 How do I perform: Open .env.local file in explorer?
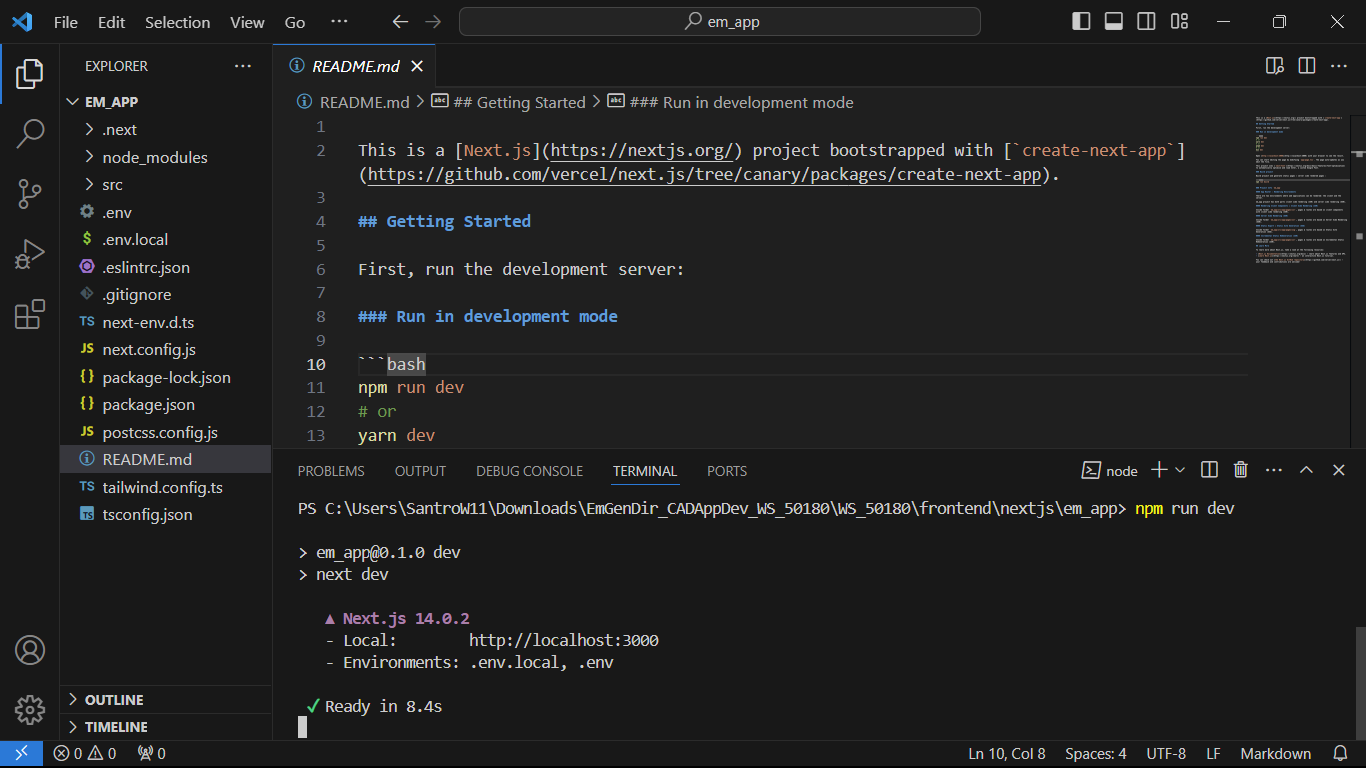point(135,240)
